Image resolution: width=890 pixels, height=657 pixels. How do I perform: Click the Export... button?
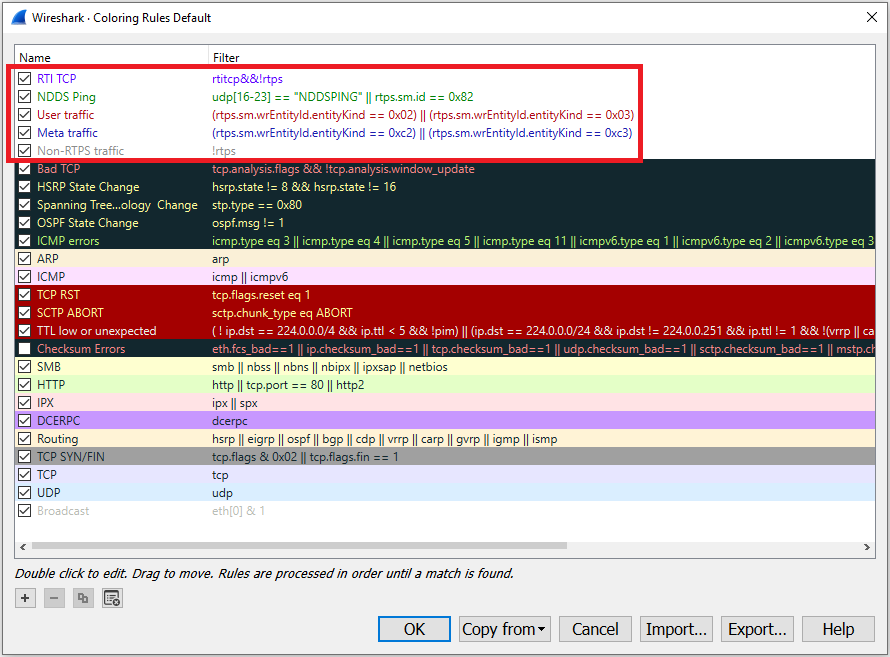[x=757, y=629]
